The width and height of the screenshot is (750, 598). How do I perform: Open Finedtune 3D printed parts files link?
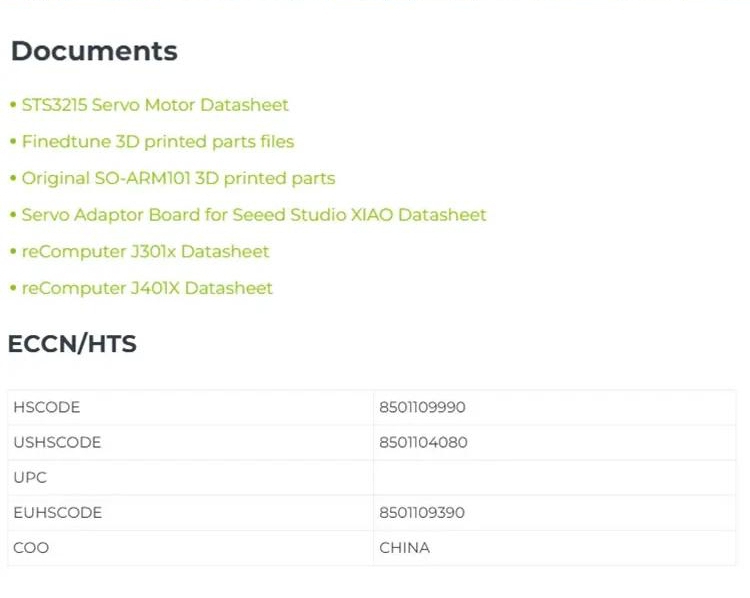pyautogui.click(x=158, y=142)
